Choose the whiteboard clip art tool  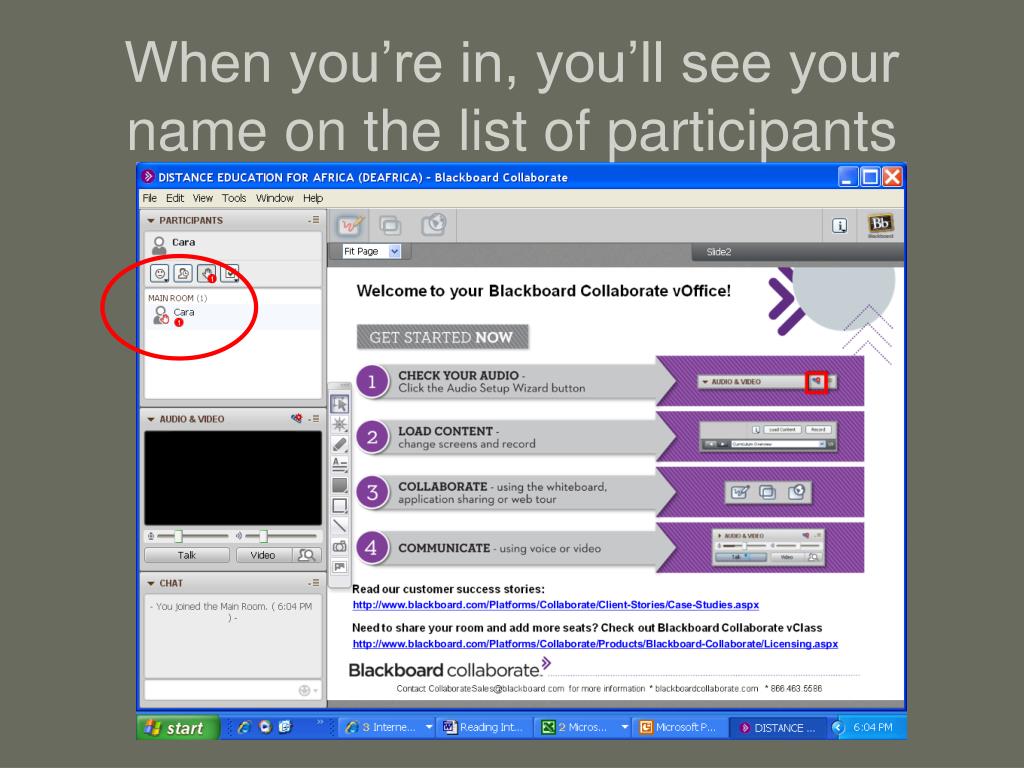(340, 567)
